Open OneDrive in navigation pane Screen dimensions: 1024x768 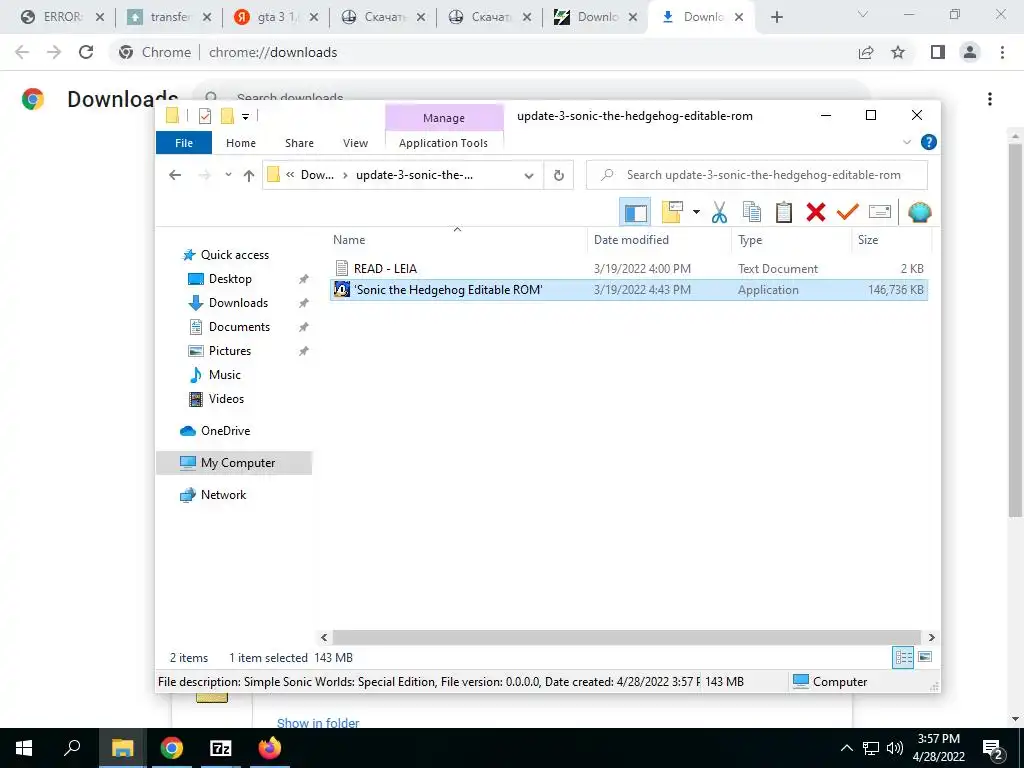pos(225,431)
